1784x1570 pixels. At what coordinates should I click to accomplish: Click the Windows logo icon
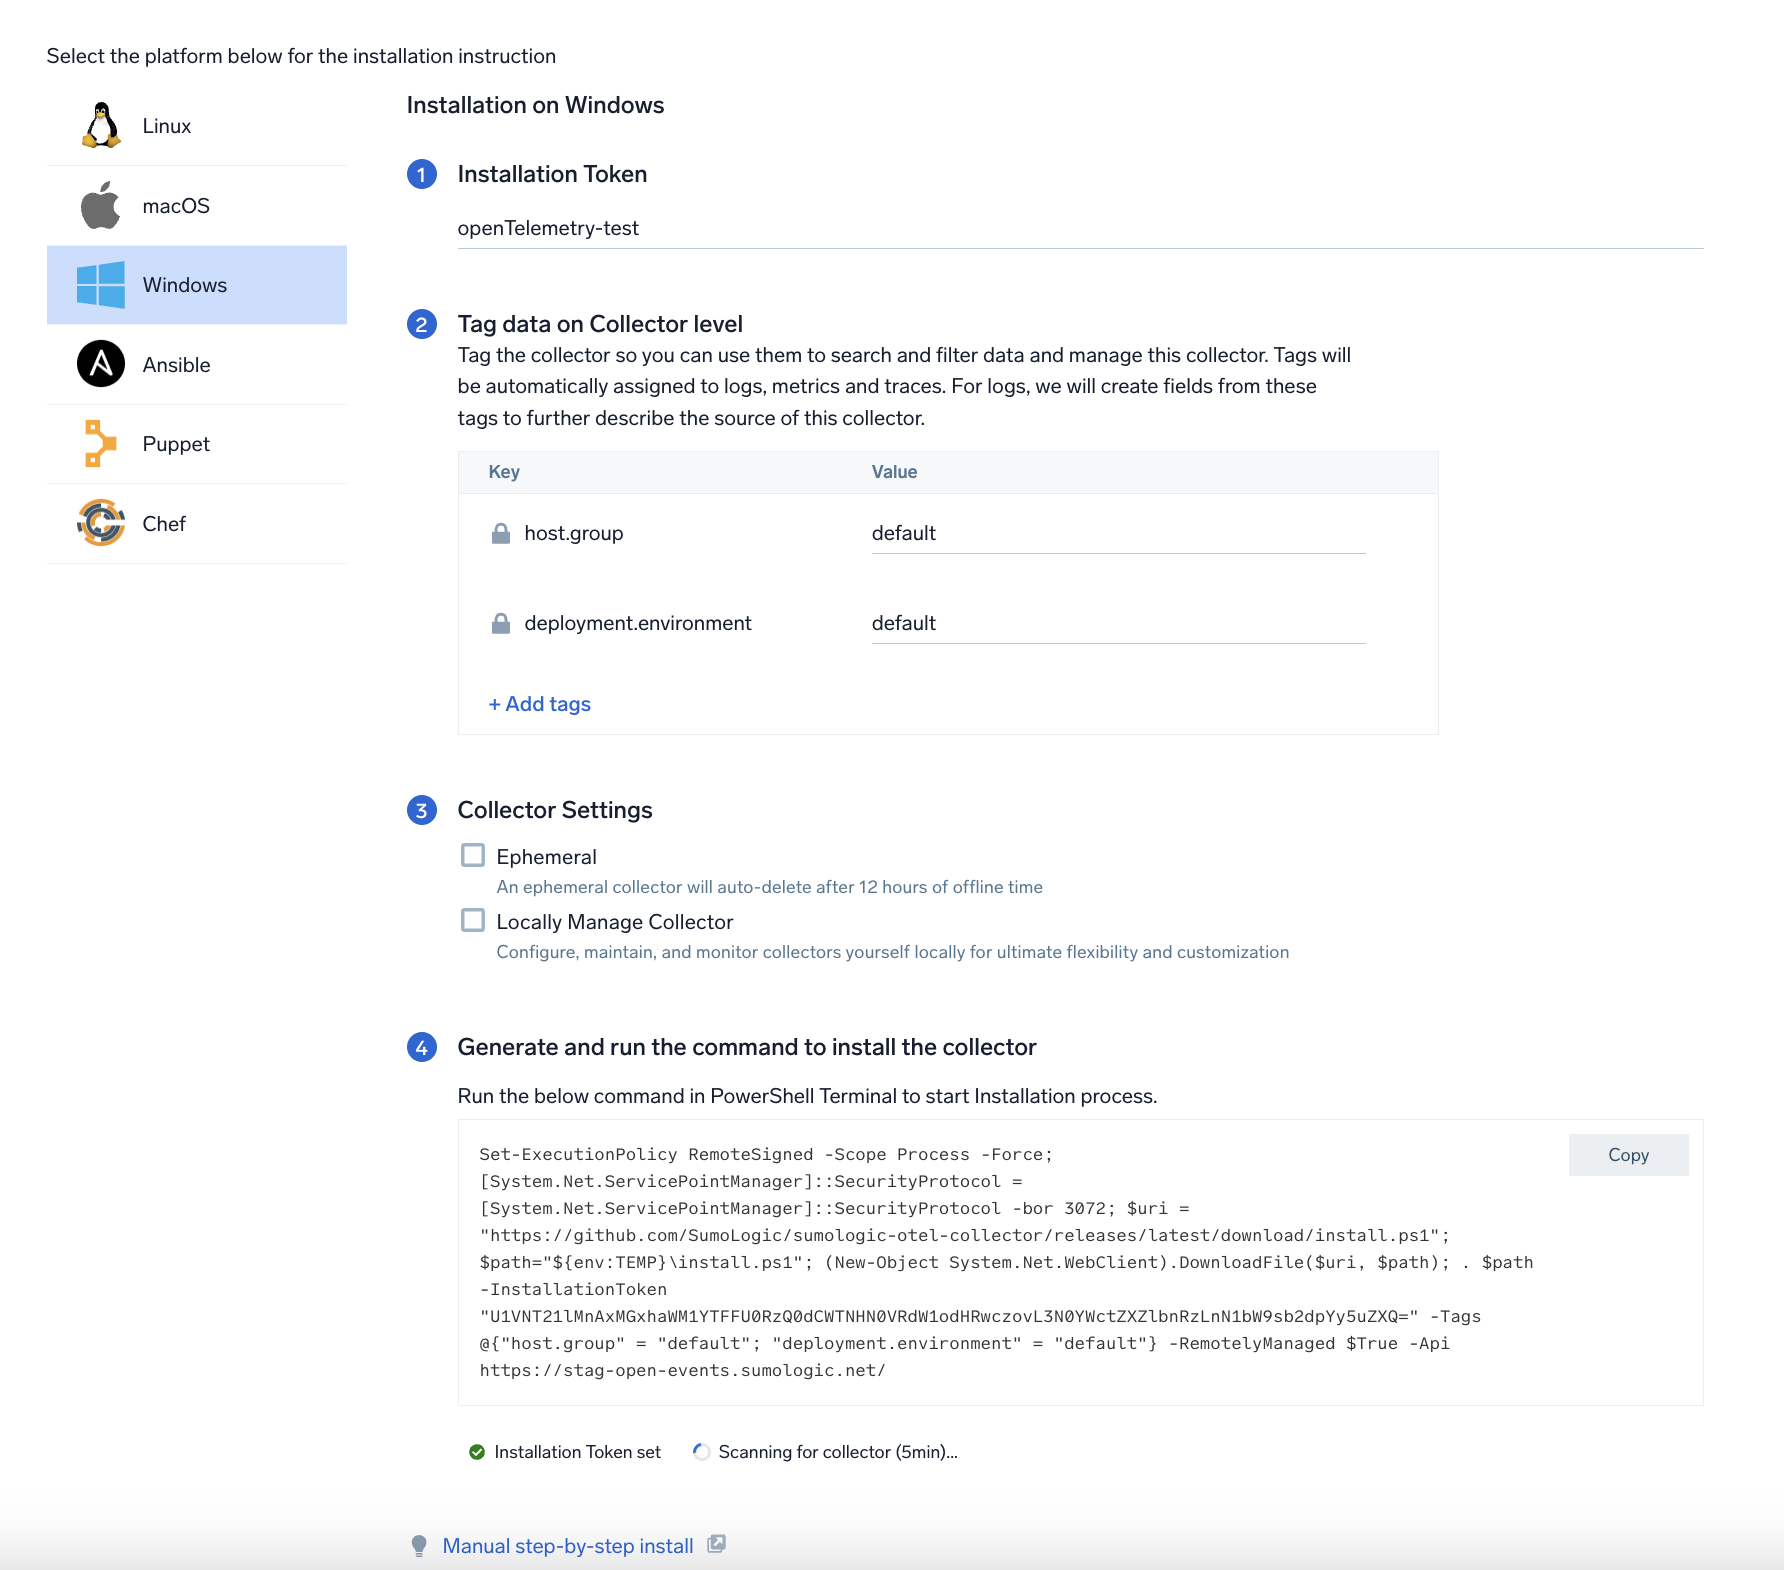(101, 285)
